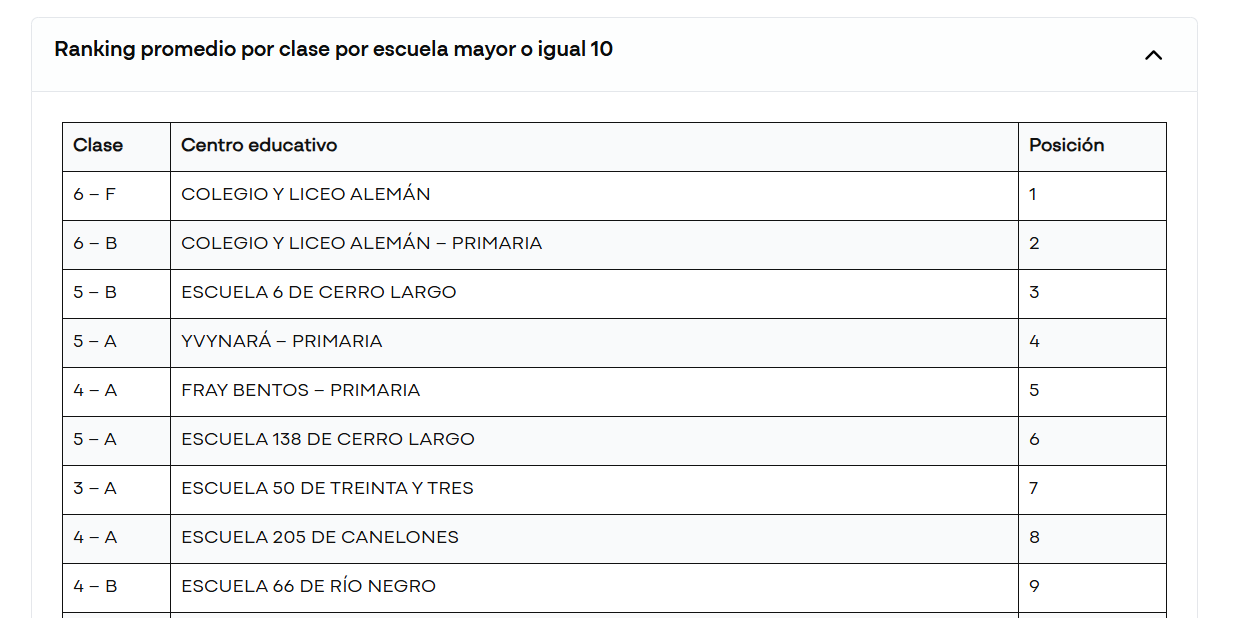This screenshot has width=1245, height=618.
Task: Click the '6 – F' class cell
Action: pyautogui.click(x=95, y=194)
